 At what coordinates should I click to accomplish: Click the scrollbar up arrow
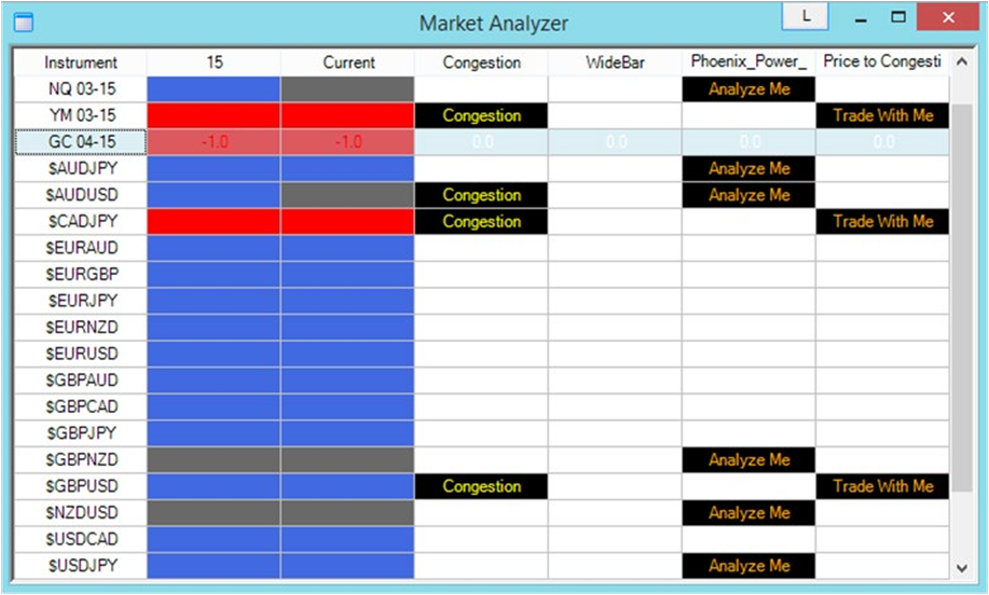tap(961, 62)
